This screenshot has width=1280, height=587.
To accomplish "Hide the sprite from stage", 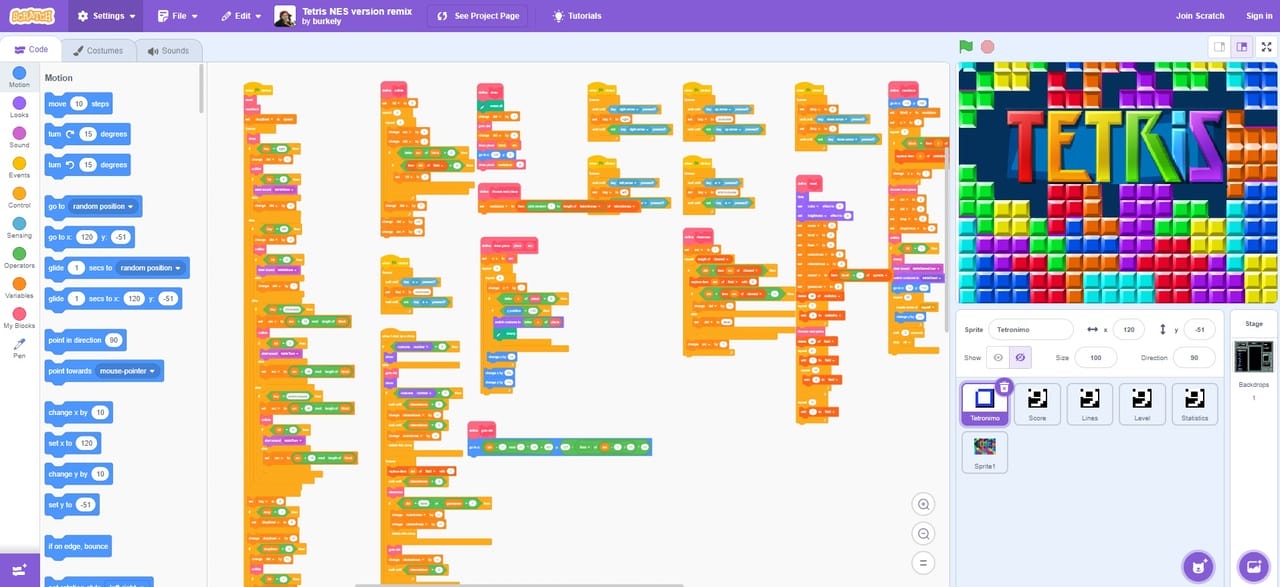I will (x=1020, y=357).
